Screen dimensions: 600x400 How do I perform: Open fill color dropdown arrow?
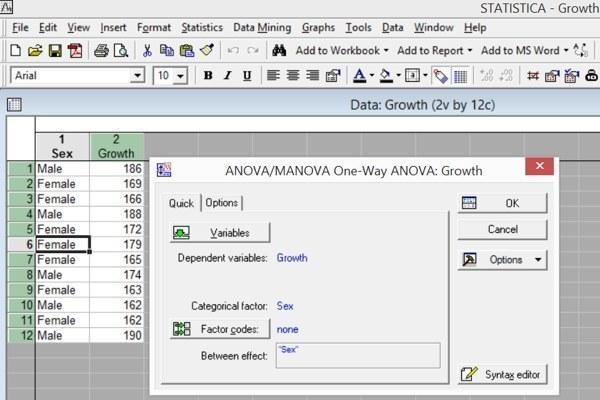(398, 75)
